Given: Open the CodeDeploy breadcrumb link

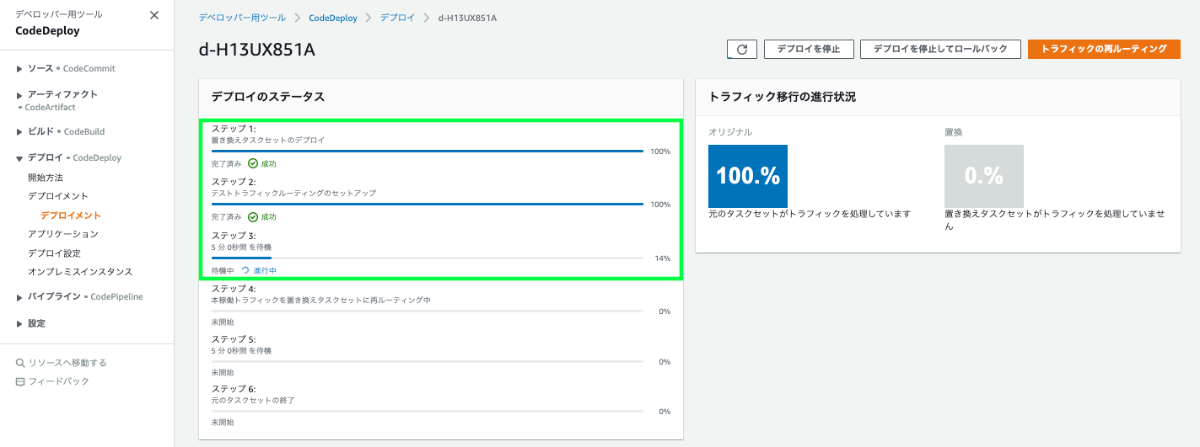Looking at the screenshot, I should (336, 18).
